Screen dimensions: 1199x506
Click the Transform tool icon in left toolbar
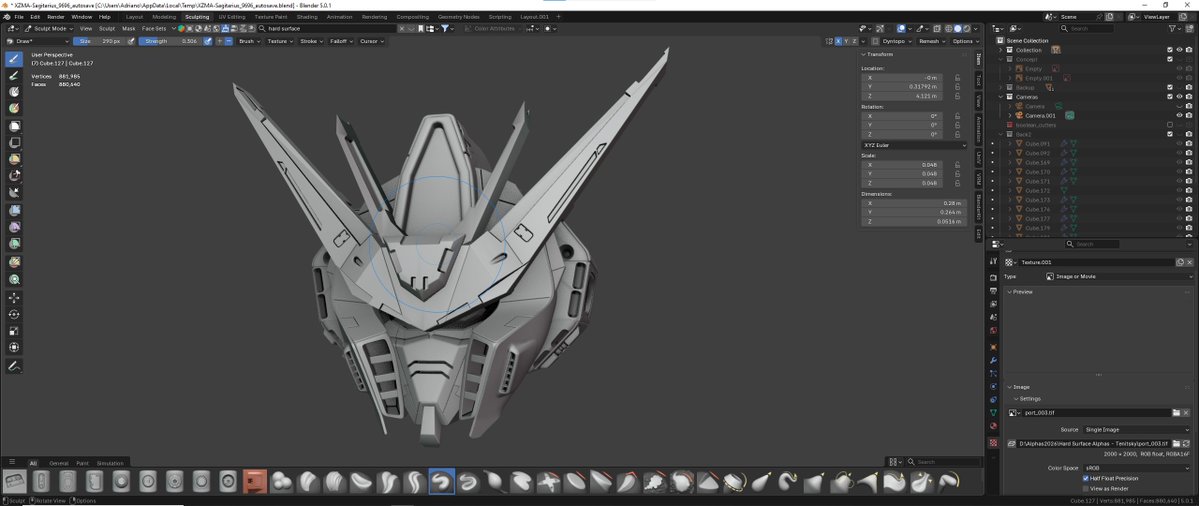[x=14, y=347]
